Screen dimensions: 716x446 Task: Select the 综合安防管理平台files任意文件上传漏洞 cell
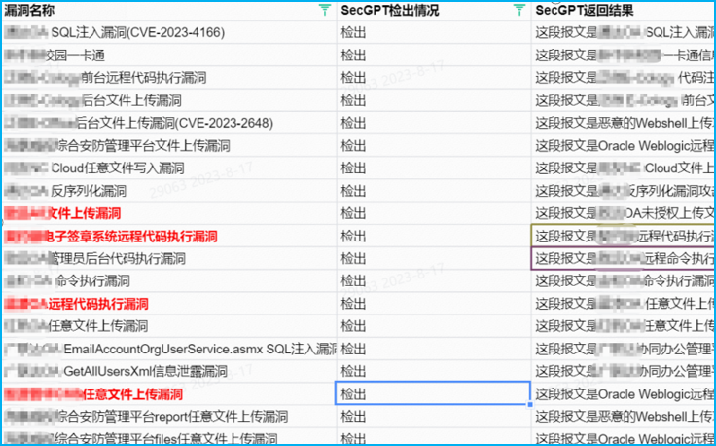click(x=169, y=436)
